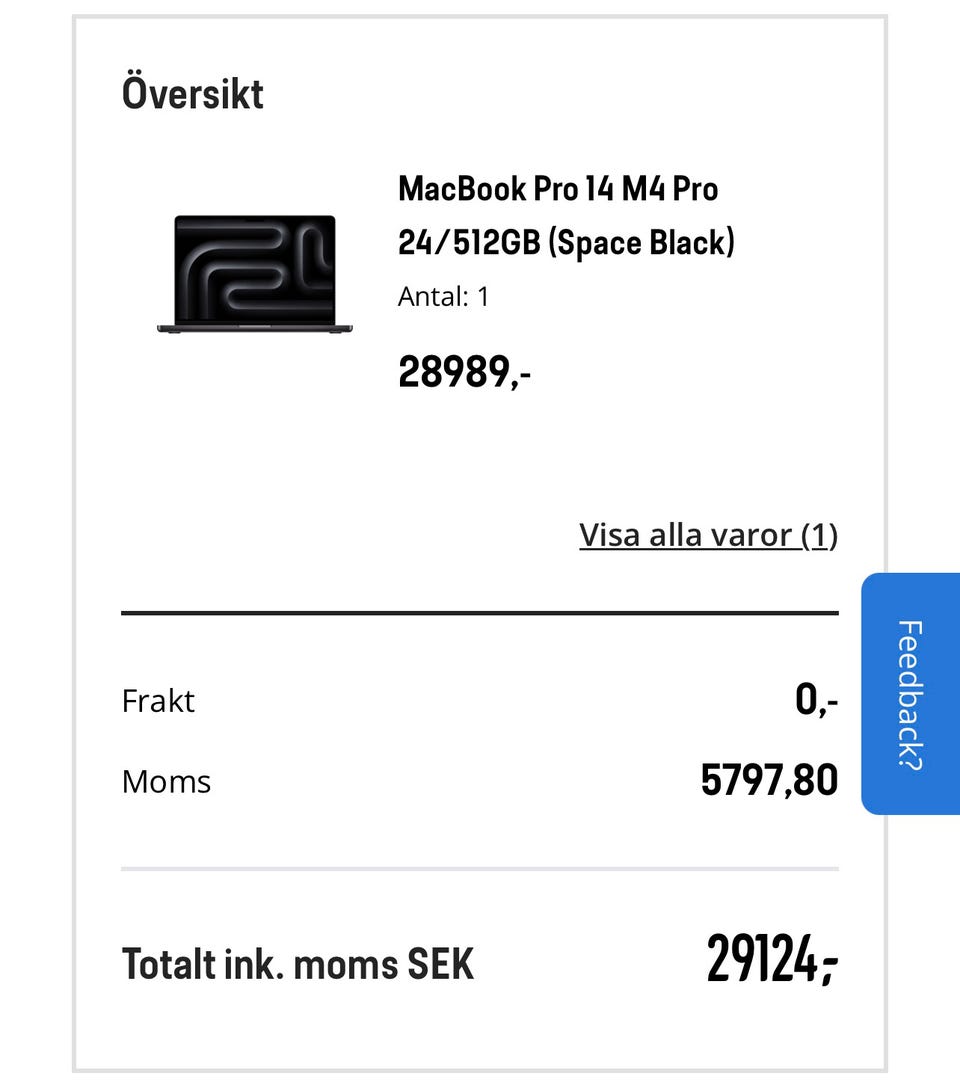Click the "Antal: 1" quantity text
960x1082 pixels.
pos(443,296)
